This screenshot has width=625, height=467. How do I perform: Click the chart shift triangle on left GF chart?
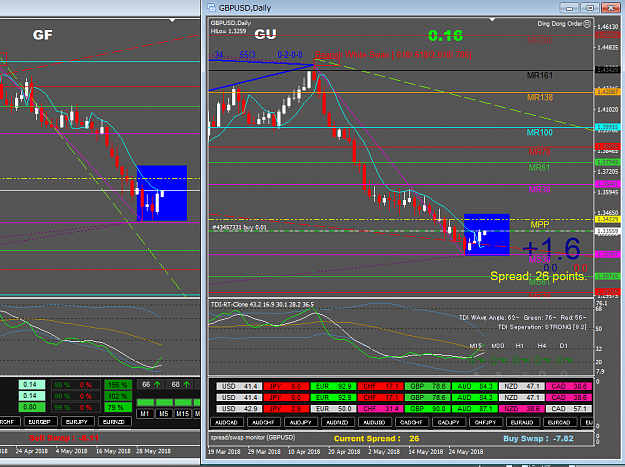172,20
